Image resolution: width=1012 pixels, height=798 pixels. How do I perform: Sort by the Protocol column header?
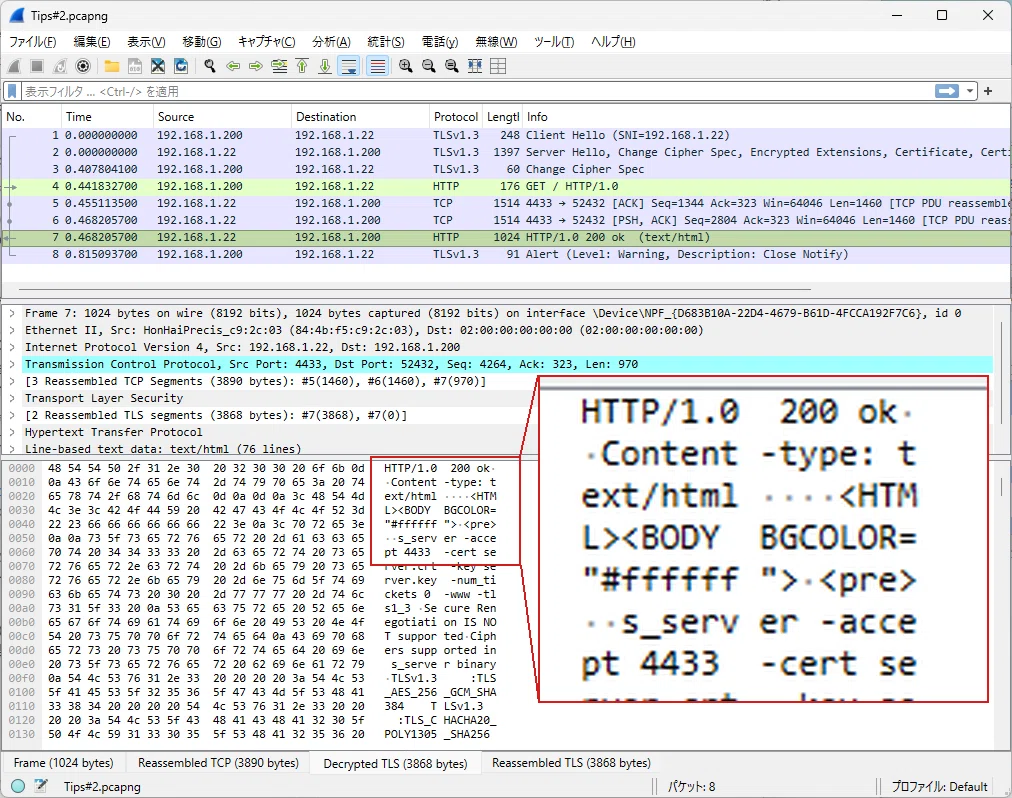(456, 117)
